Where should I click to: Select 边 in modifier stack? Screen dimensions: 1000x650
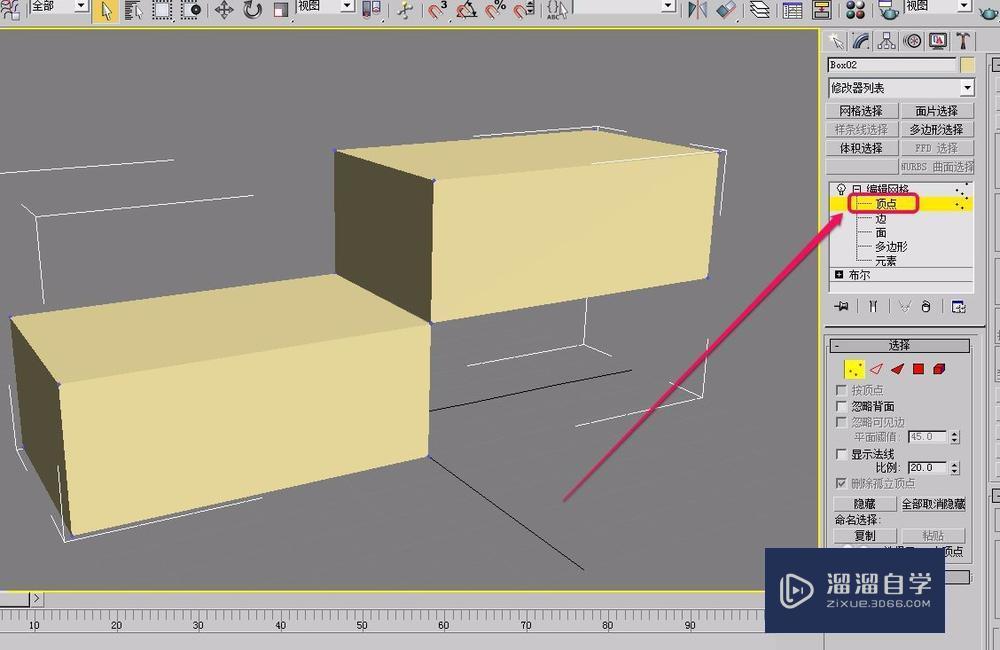point(881,218)
